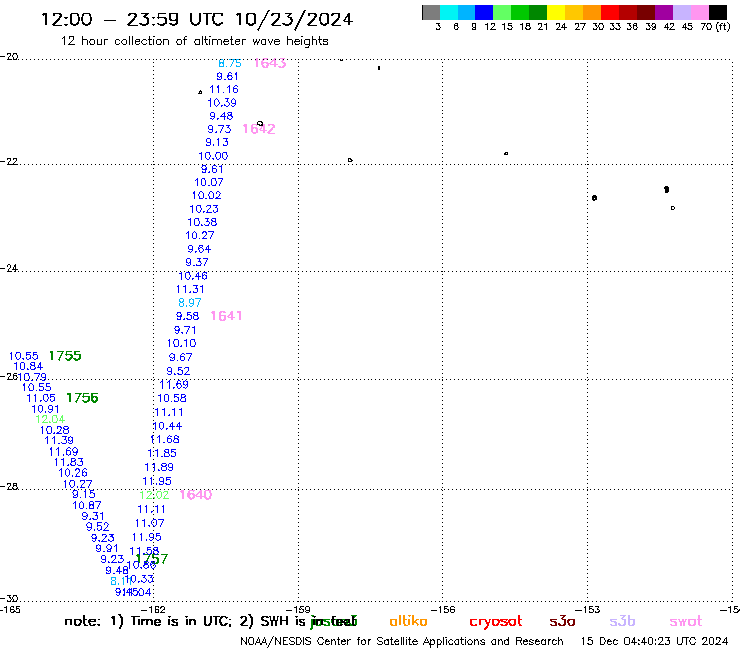Viewport: 740px width, 650px height.
Task: Click the green time stamp 1755
Action: [65, 356]
